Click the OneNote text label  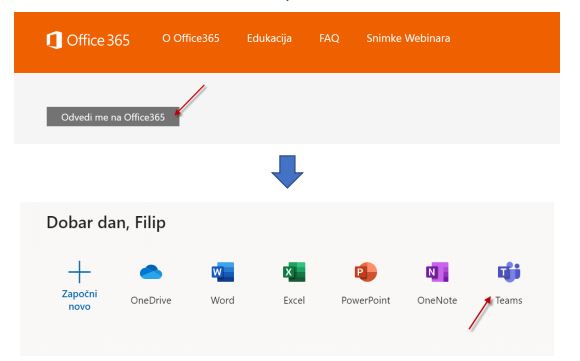point(437,300)
